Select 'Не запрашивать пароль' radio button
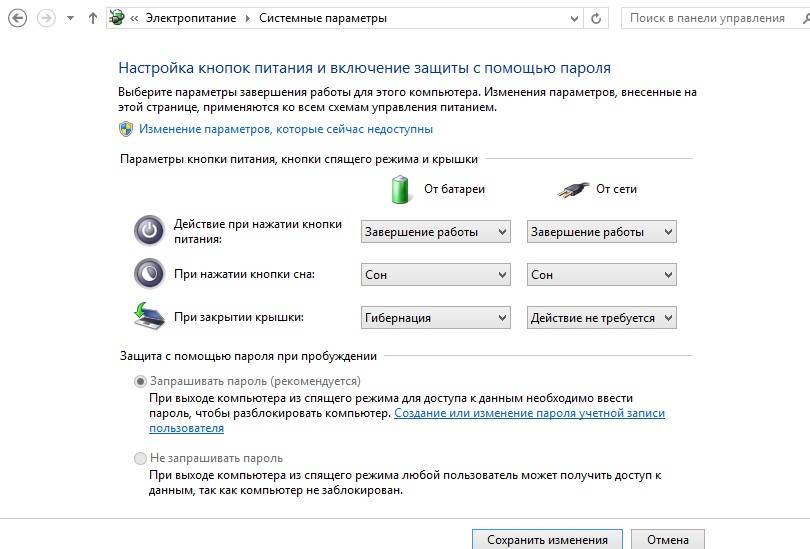The width and height of the screenshot is (810, 549). click(x=140, y=458)
